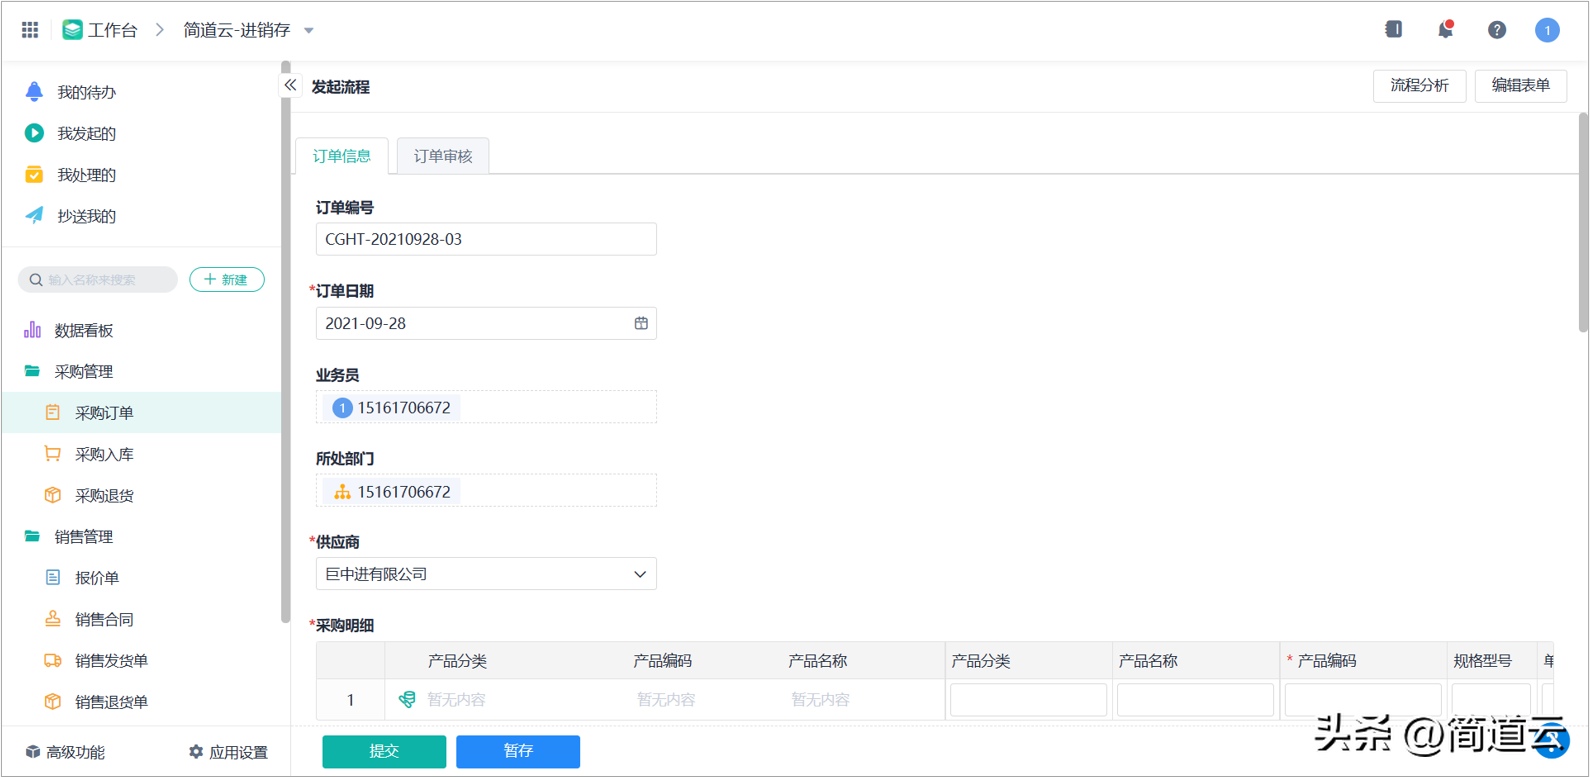Open 编辑表单 button
The width and height of the screenshot is (1590, 777).
(1521, 86)
